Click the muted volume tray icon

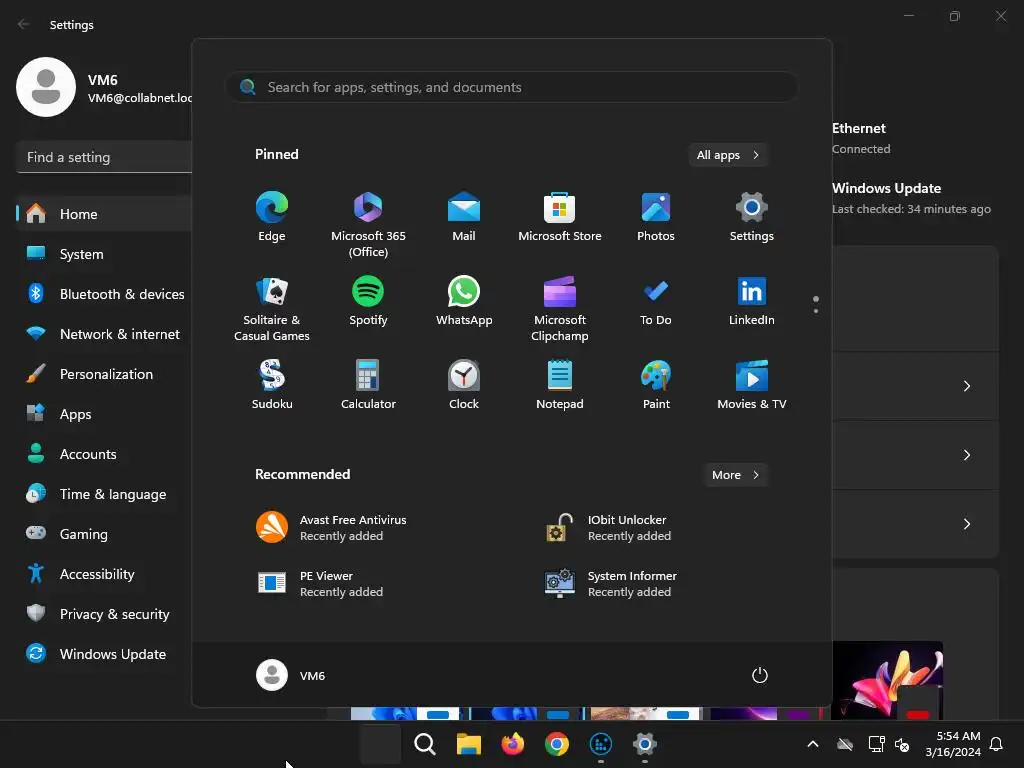coord(902,744)
